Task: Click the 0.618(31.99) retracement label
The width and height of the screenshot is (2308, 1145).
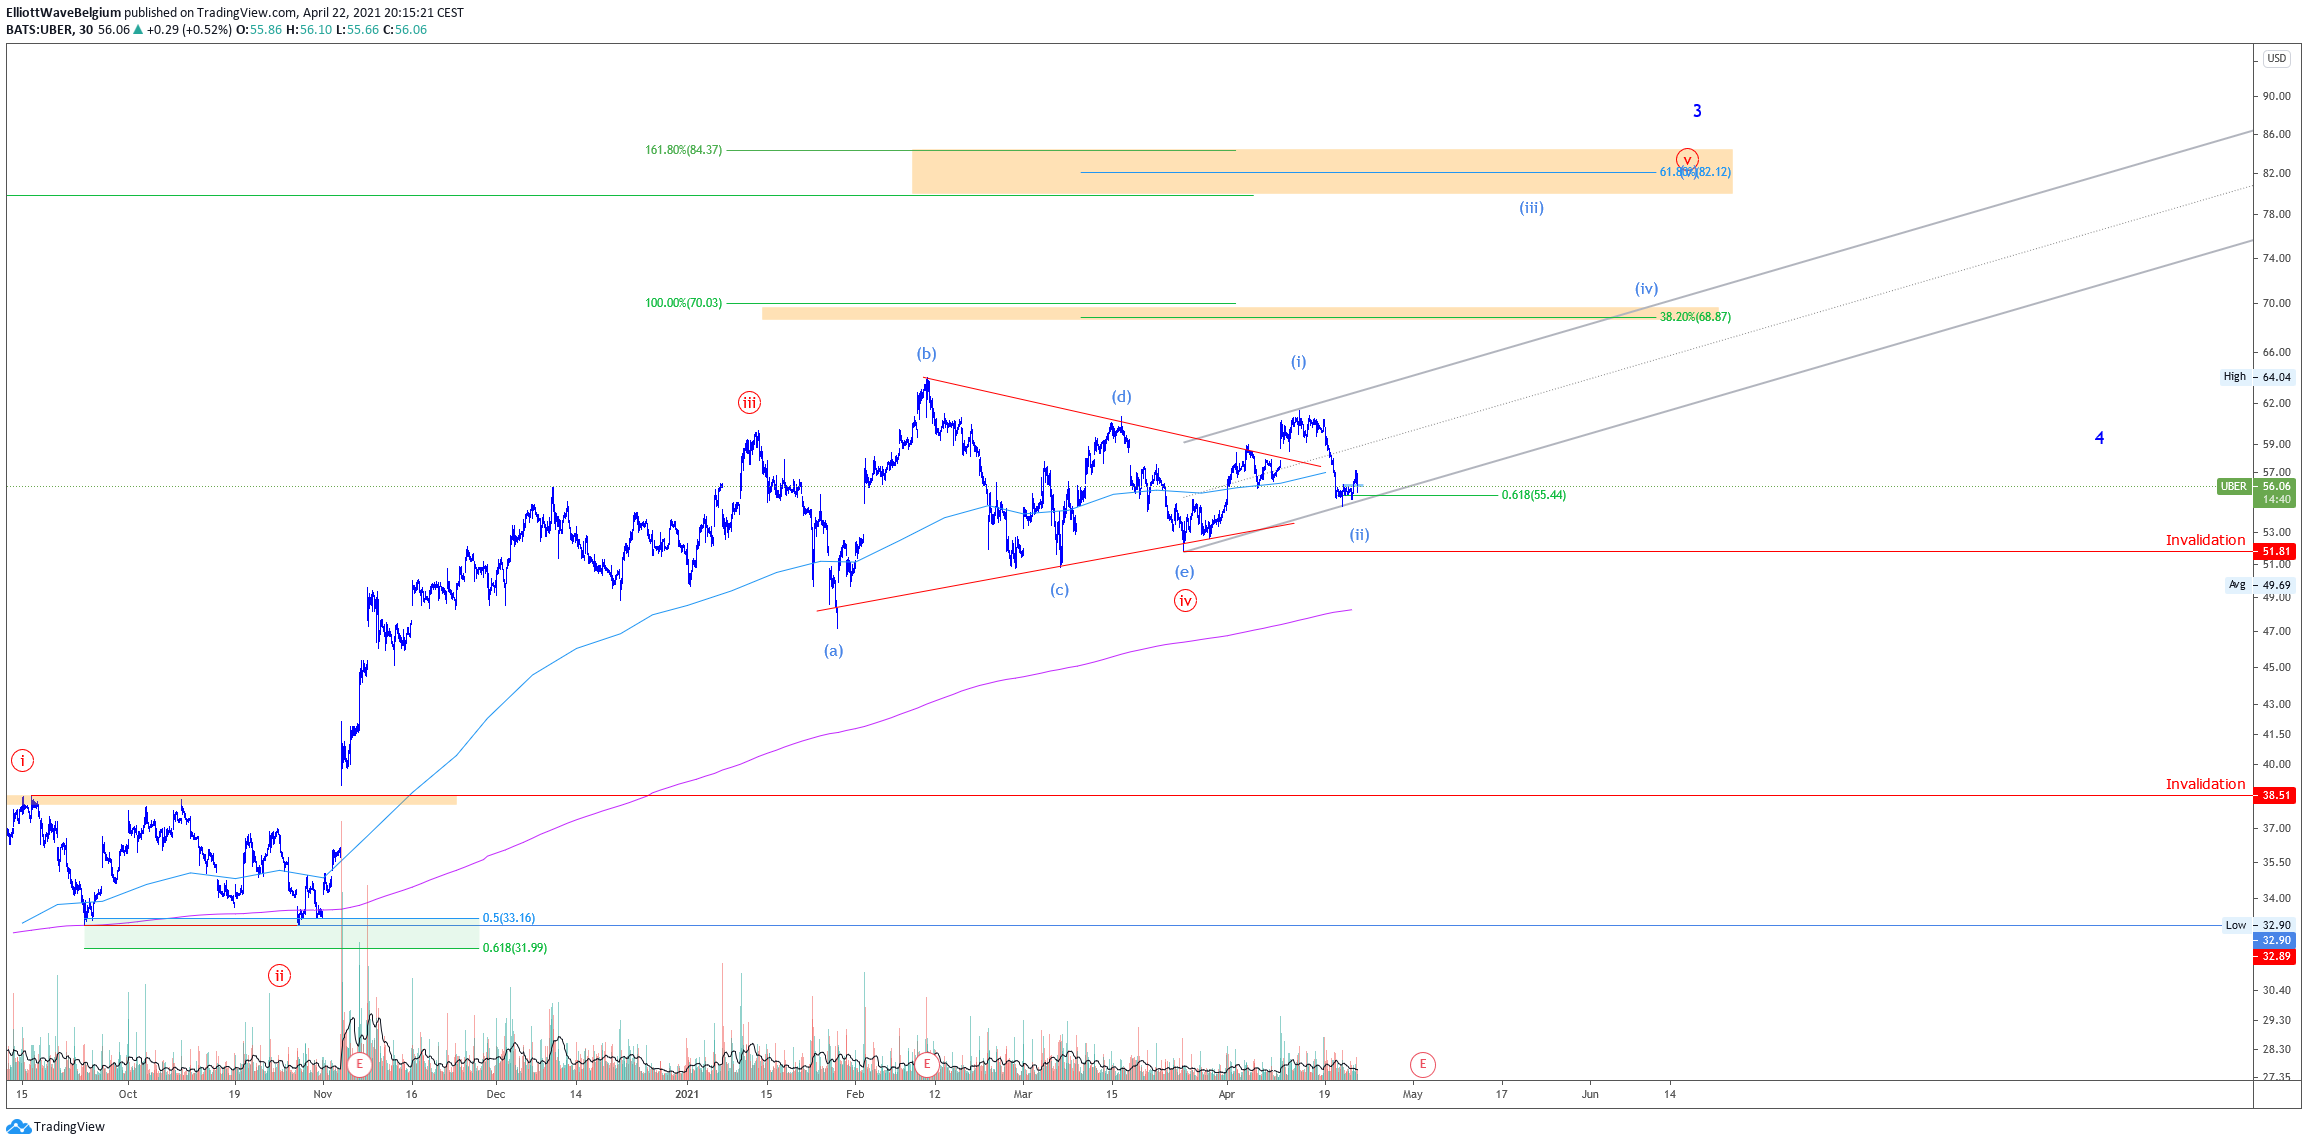Action: 514,948
